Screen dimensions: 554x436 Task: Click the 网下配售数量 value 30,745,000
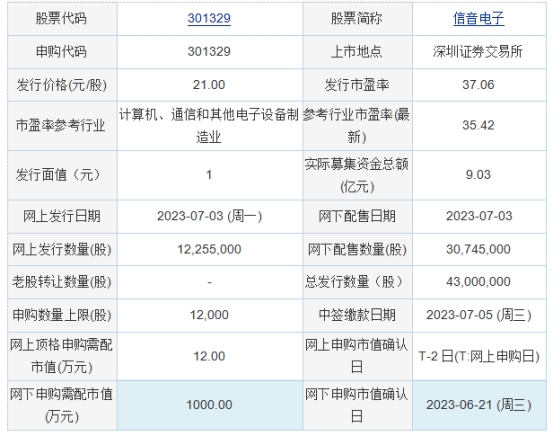pyautogui.click(x=478, y=249)
